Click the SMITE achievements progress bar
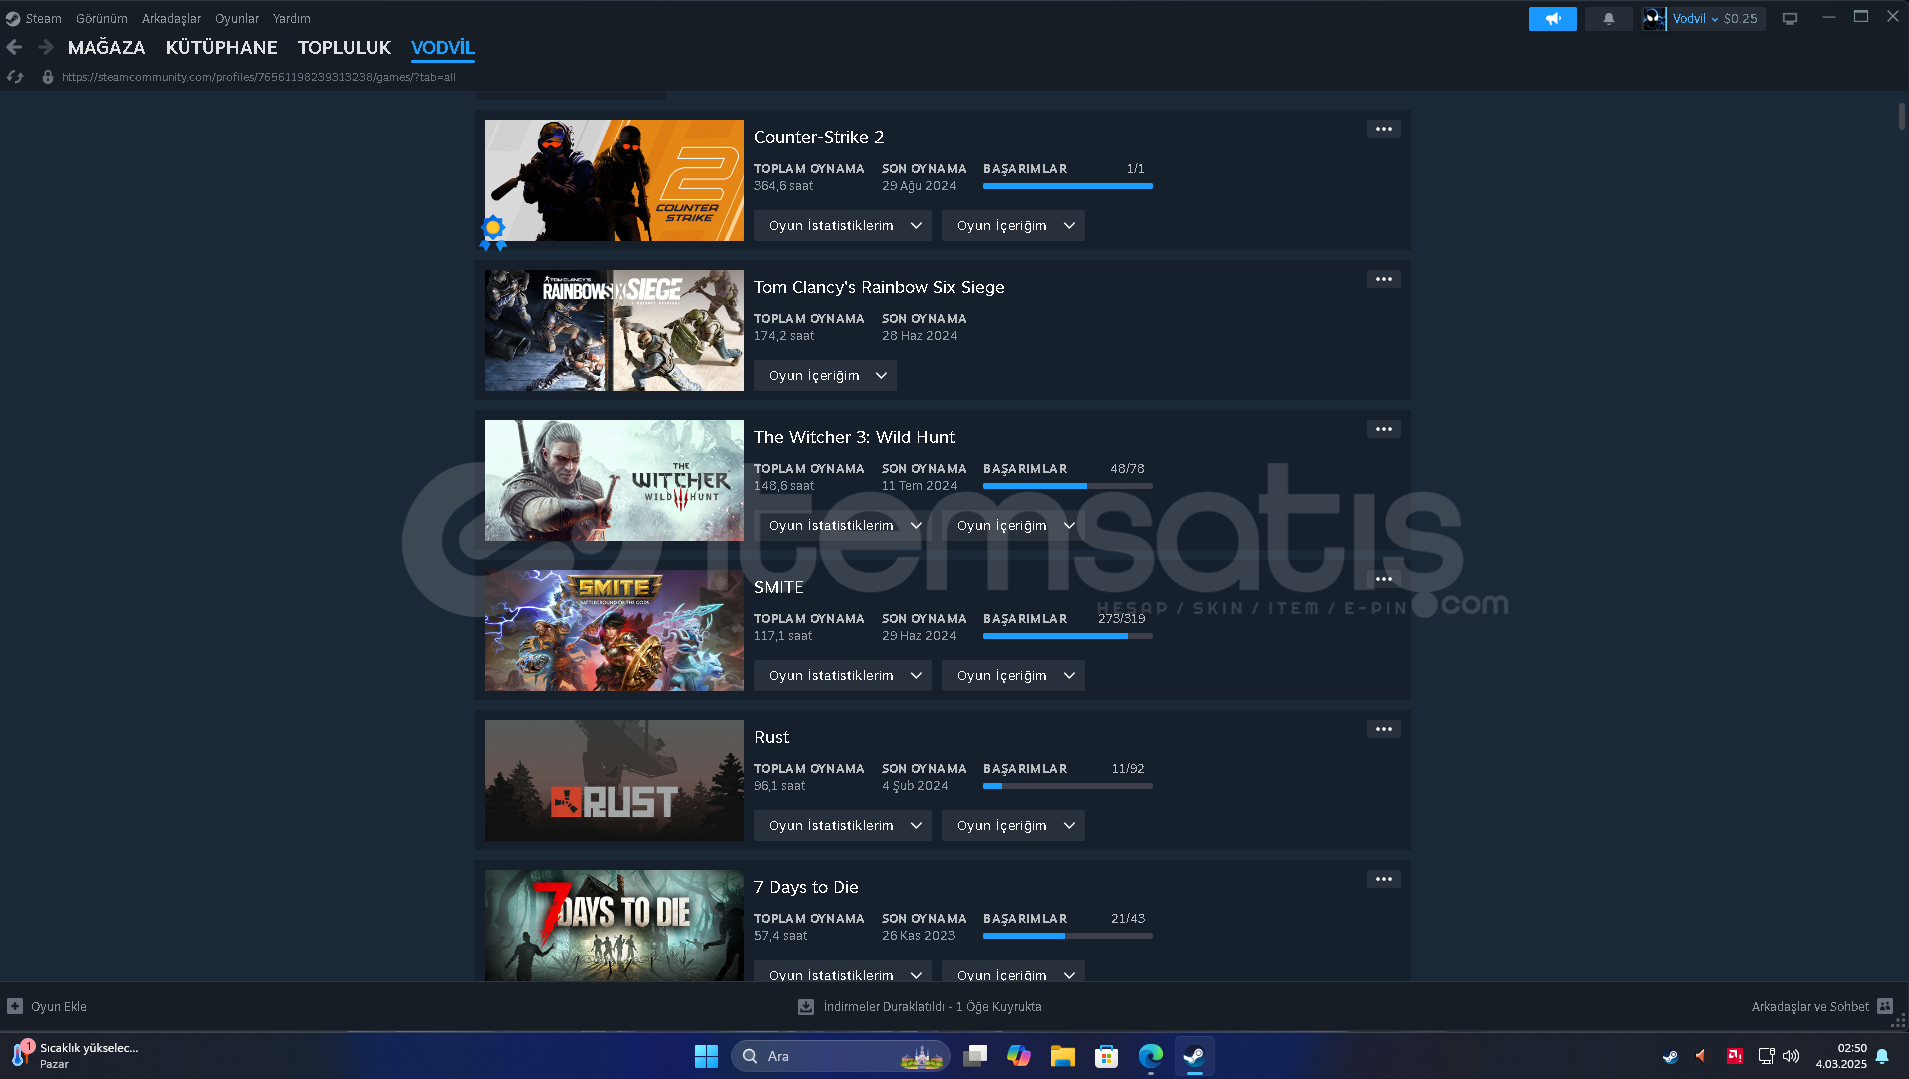The height and width of the screenshot is (1079, 1909). coord(1067,636)
